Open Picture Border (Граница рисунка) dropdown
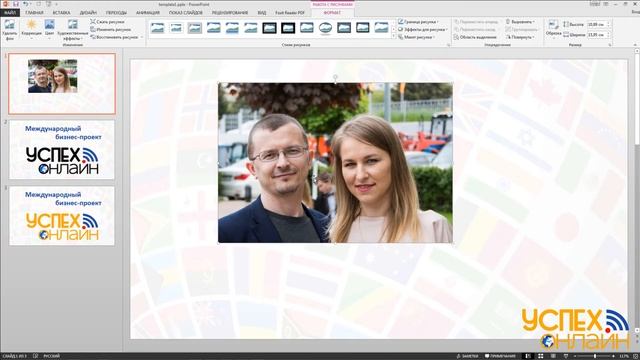 pyautogui.click(x=418, y=22)
